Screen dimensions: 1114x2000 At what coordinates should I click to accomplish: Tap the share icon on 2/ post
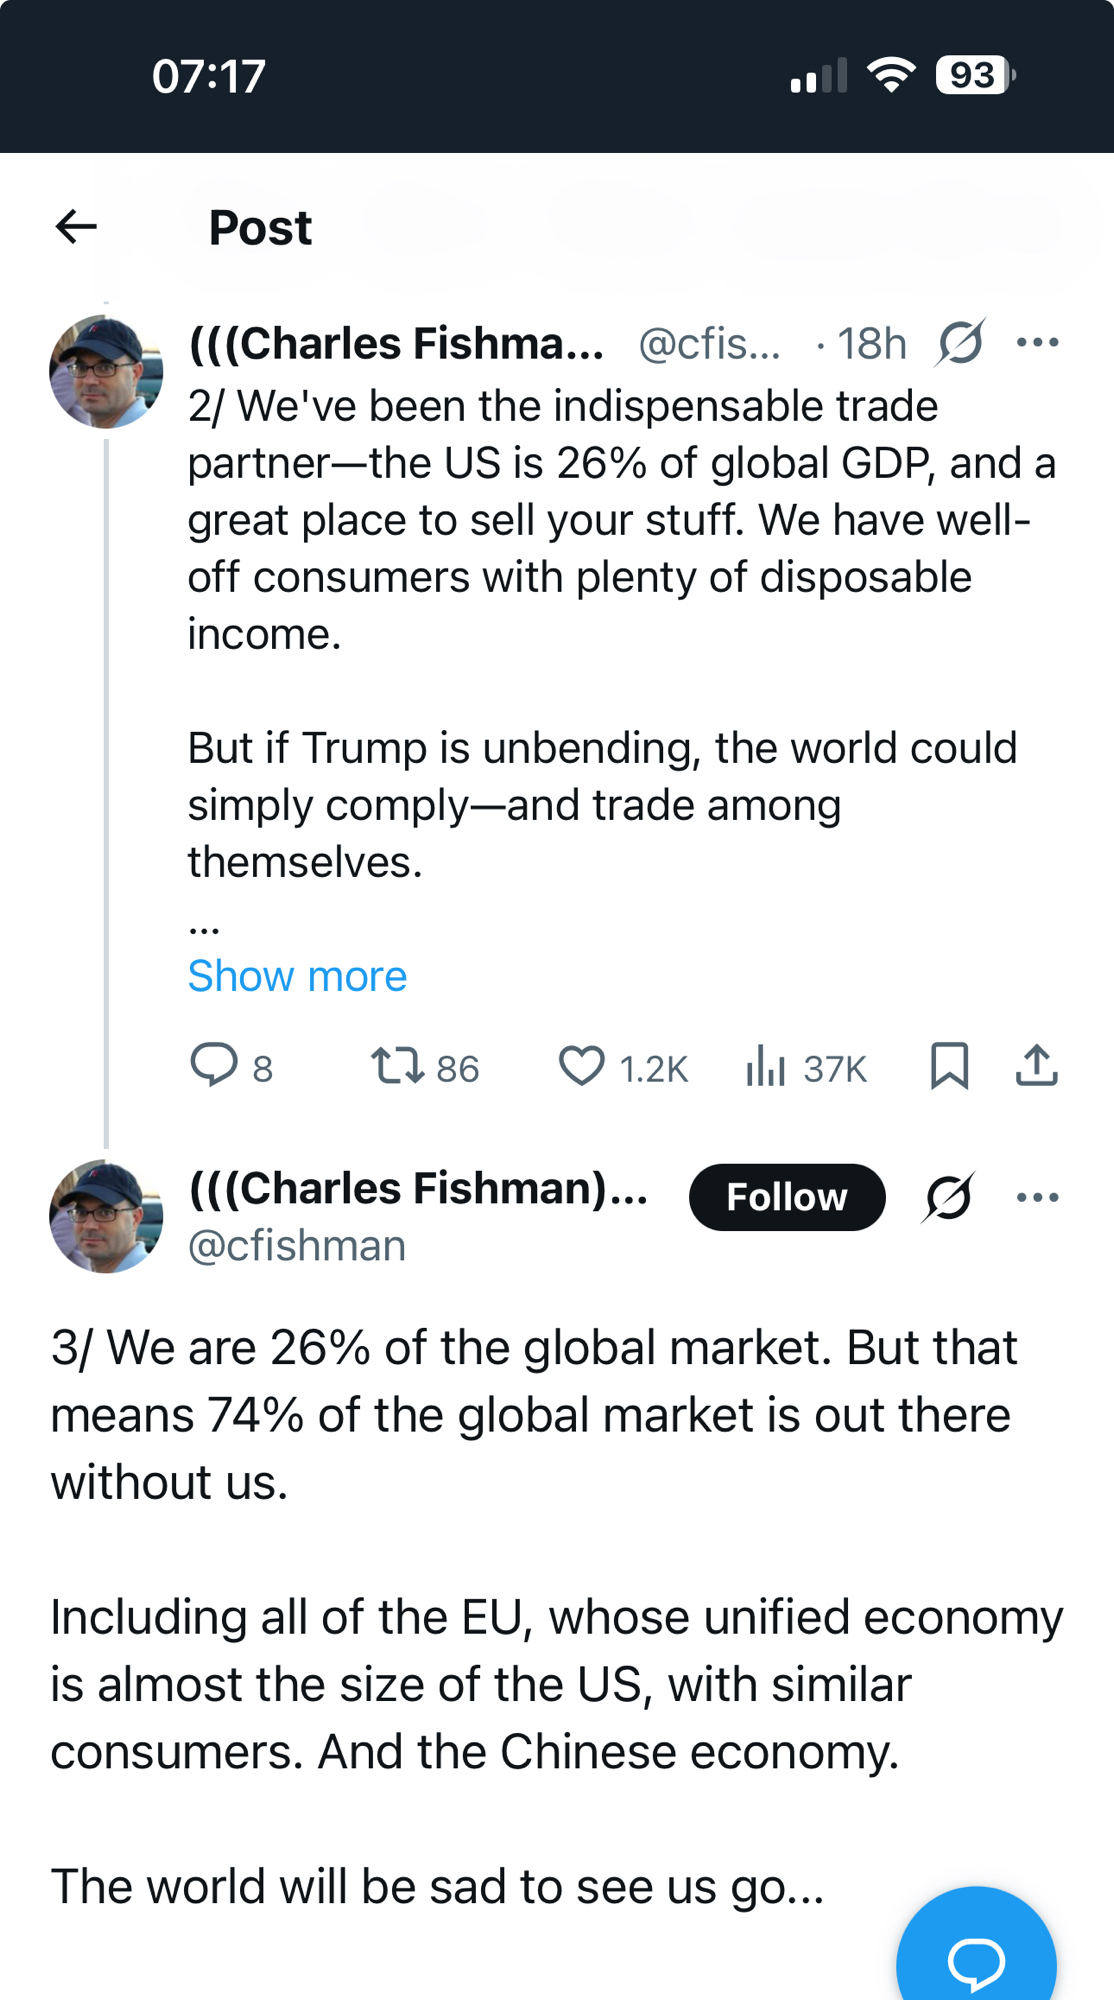1037,1065
